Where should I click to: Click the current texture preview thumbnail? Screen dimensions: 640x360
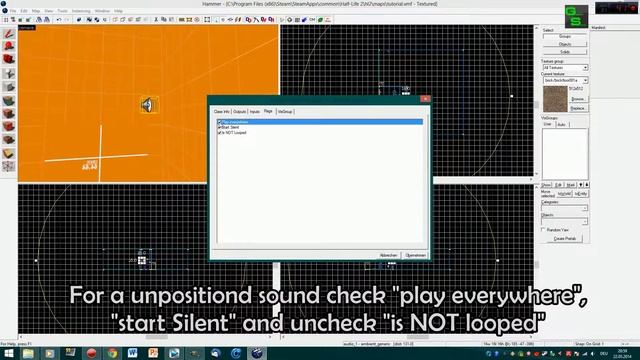(555, 99)
